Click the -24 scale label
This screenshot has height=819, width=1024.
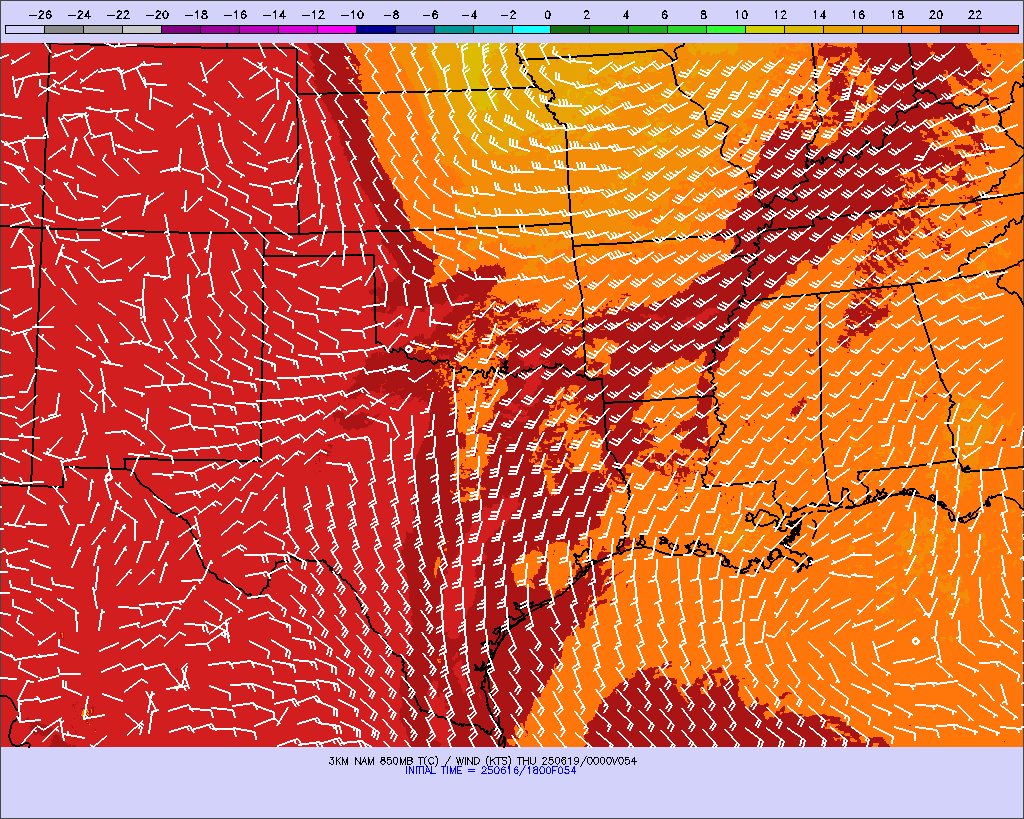click(x=80, y=14)
